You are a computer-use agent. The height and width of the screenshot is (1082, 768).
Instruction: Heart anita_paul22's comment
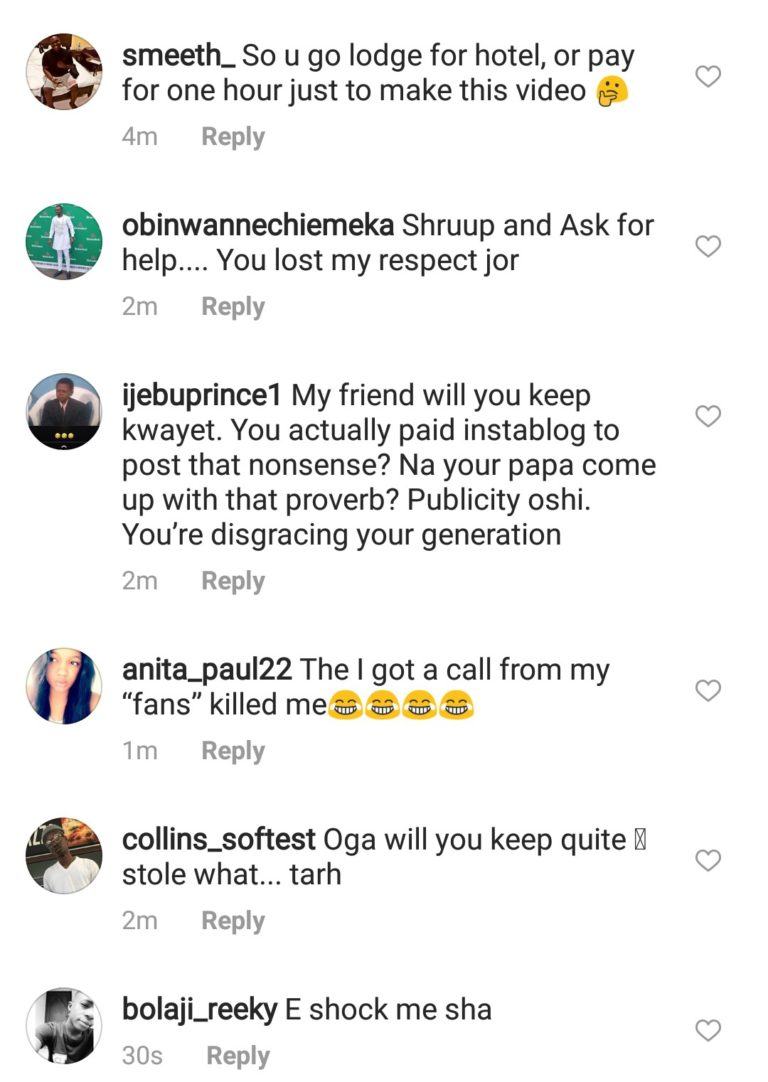(708, 690)
